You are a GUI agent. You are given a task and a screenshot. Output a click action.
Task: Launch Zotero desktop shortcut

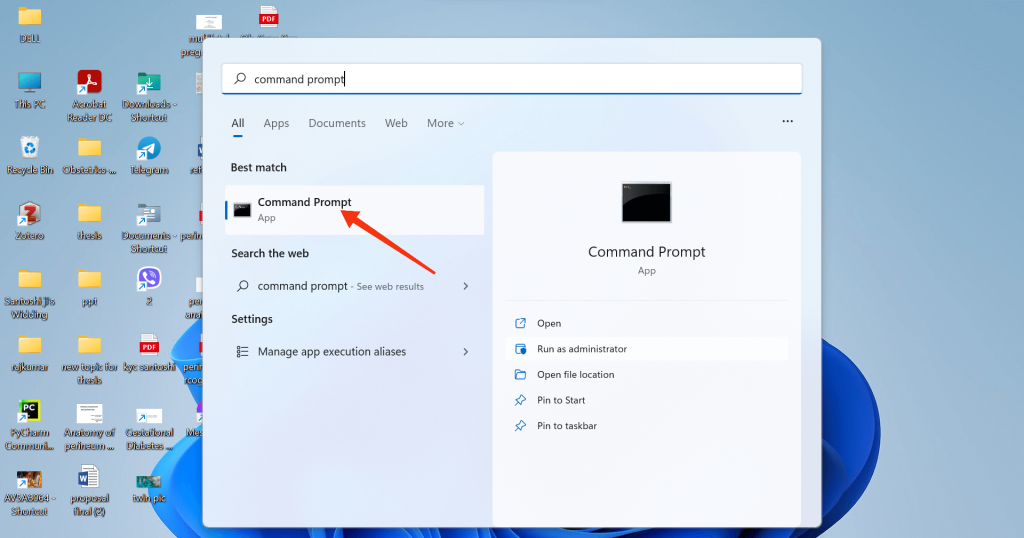coord(29,221)
